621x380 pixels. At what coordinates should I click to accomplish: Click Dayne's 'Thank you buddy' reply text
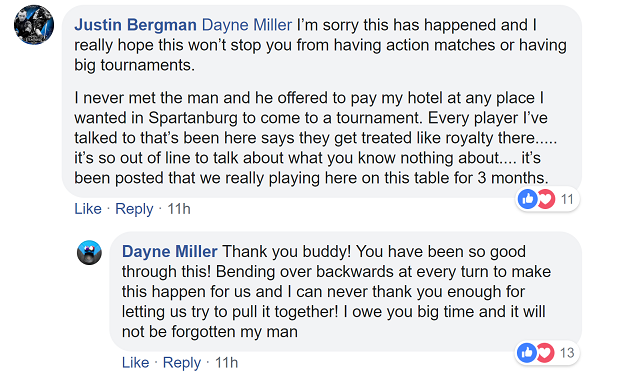pos(336,292)
